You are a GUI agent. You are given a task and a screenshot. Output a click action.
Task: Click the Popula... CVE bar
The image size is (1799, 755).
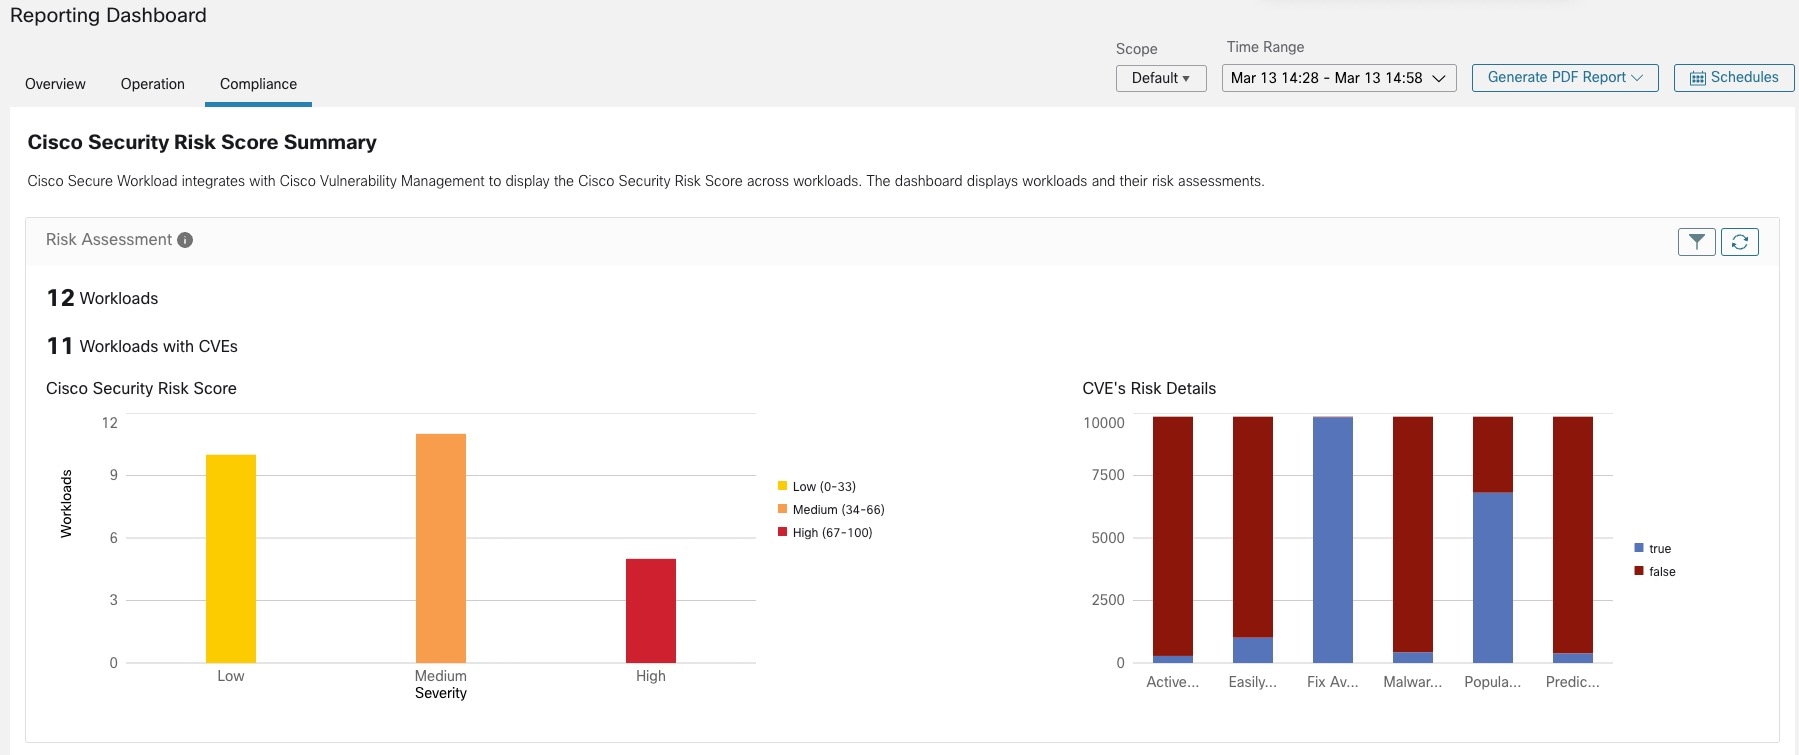coord(1493,539)
